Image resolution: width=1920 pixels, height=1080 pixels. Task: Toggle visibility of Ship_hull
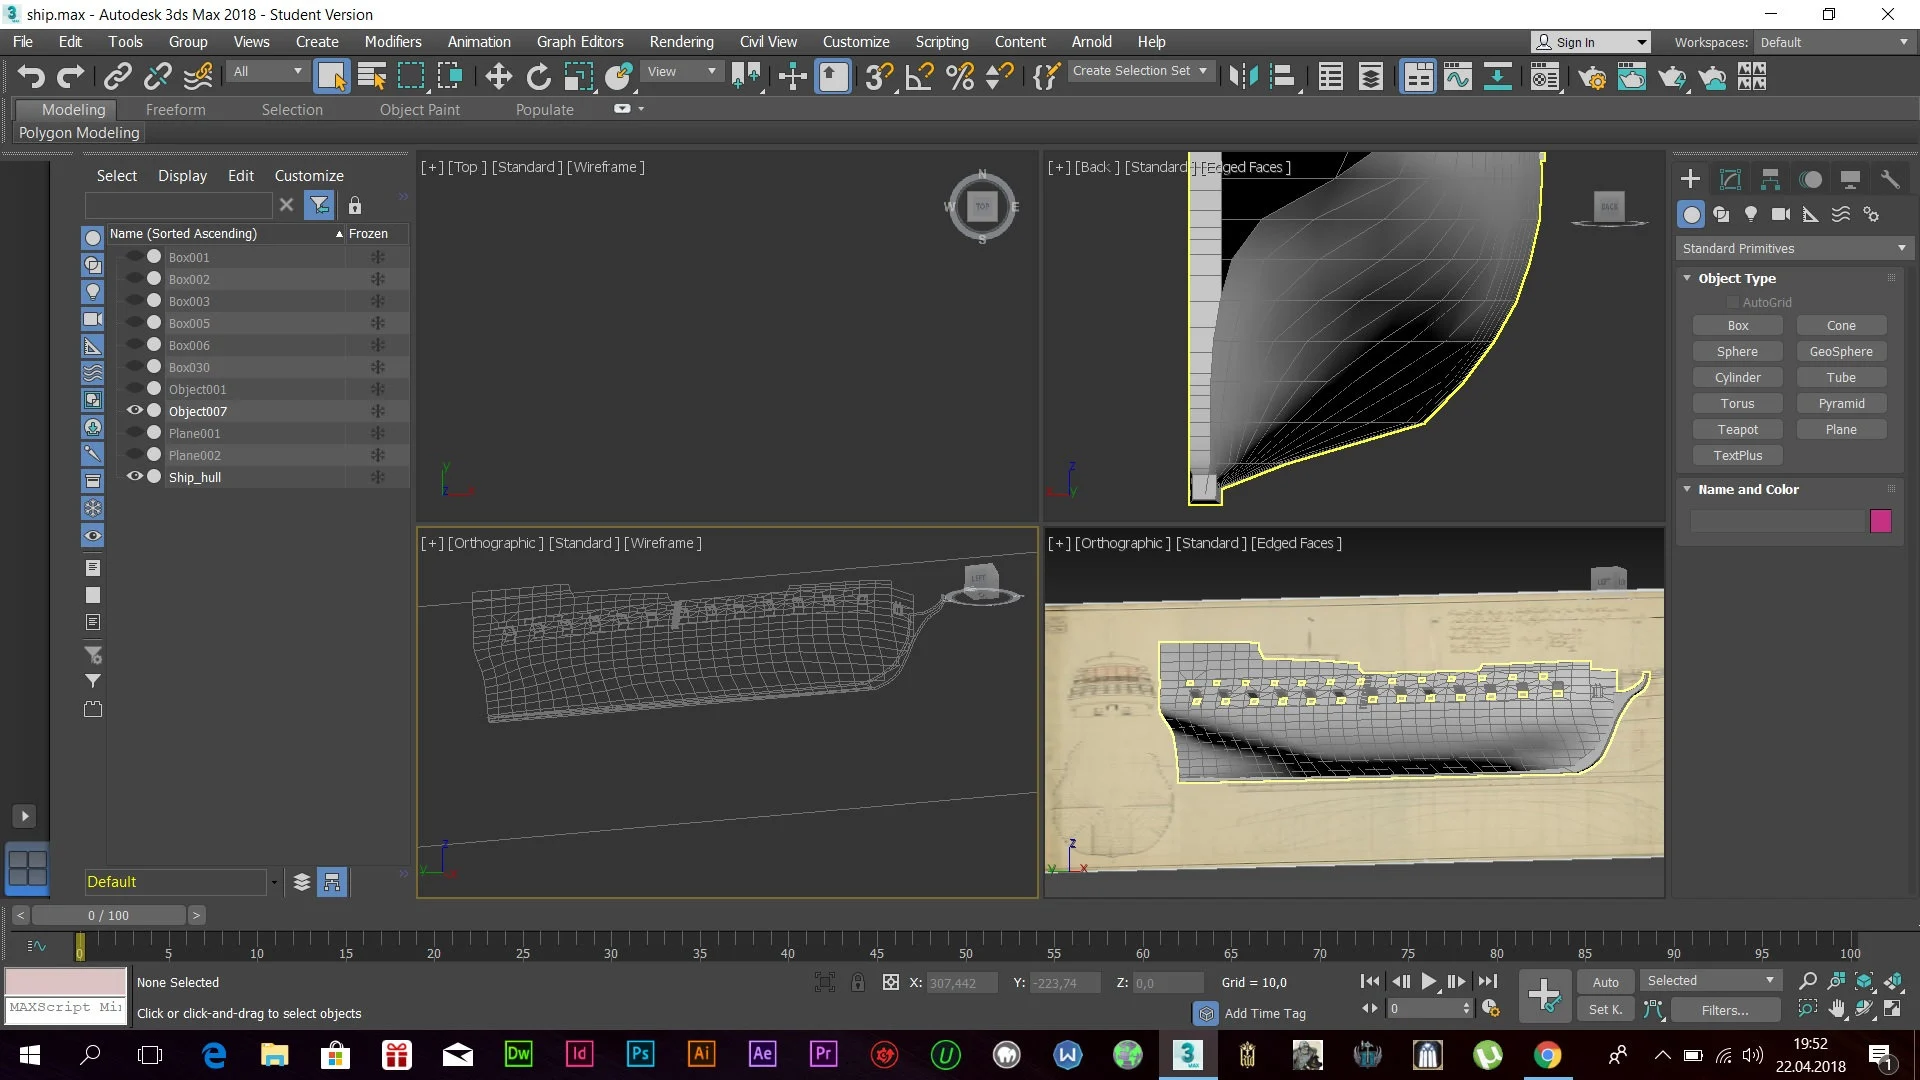click(x=134, y=476)
